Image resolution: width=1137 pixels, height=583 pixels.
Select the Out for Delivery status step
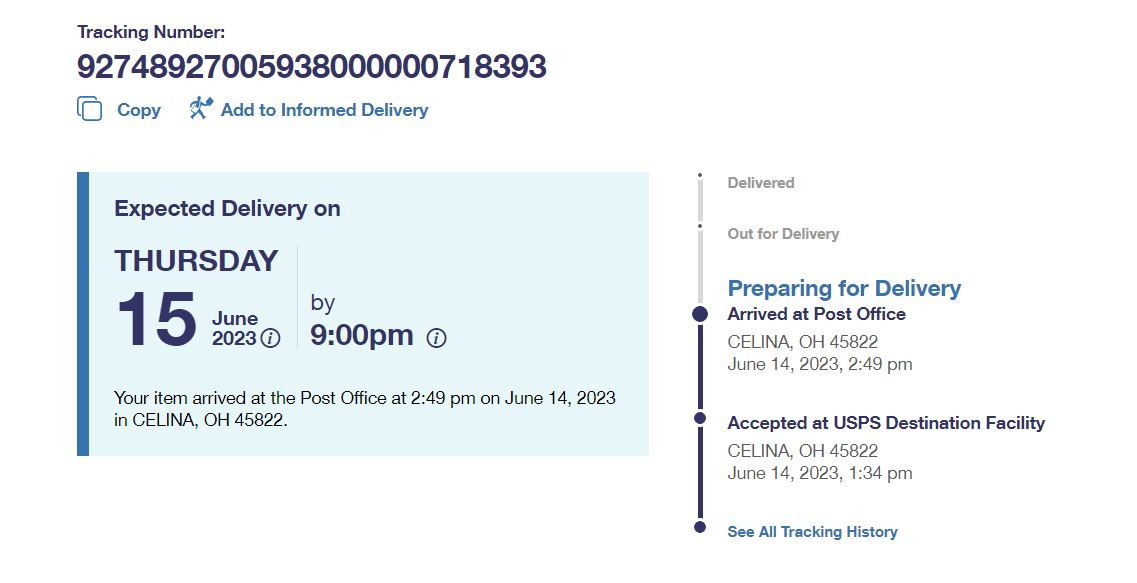[783, 234]
